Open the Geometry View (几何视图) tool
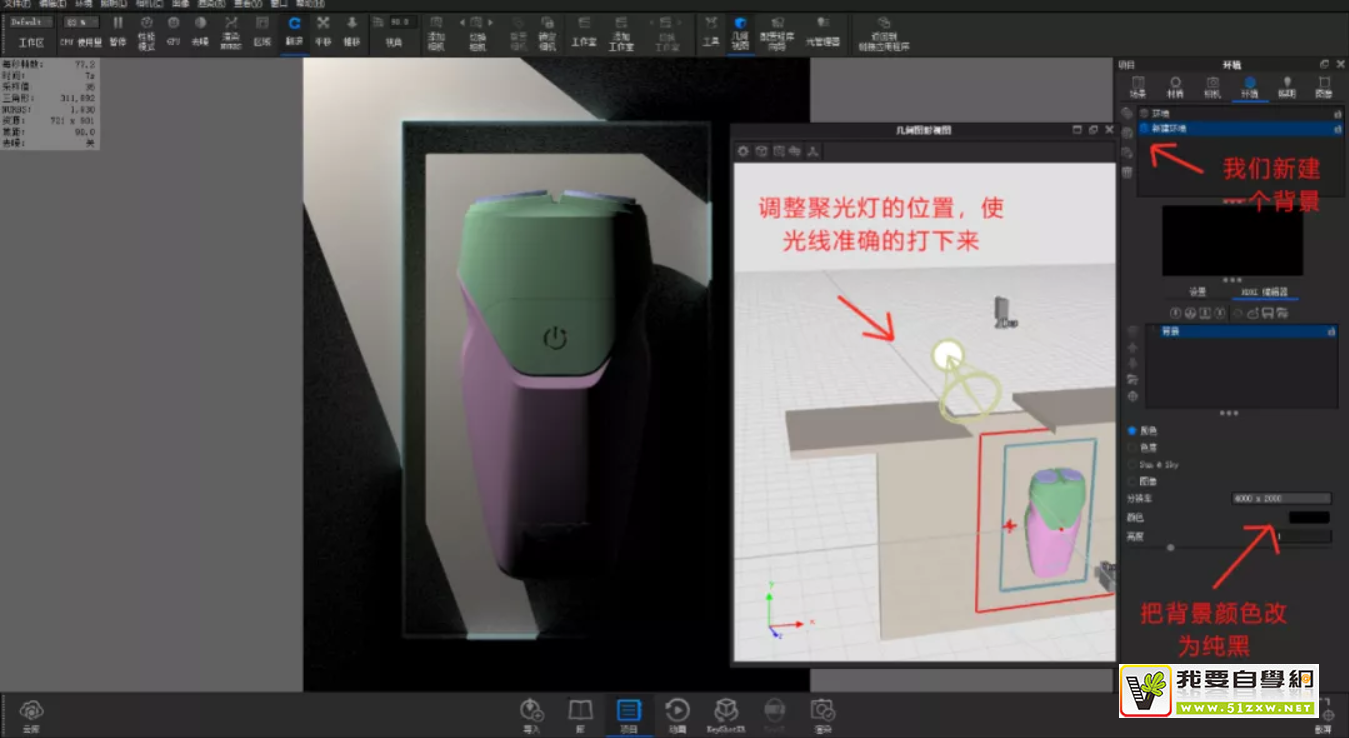Image resolution: width=1349 pixels, height=738 pixels. click(740, 28)
